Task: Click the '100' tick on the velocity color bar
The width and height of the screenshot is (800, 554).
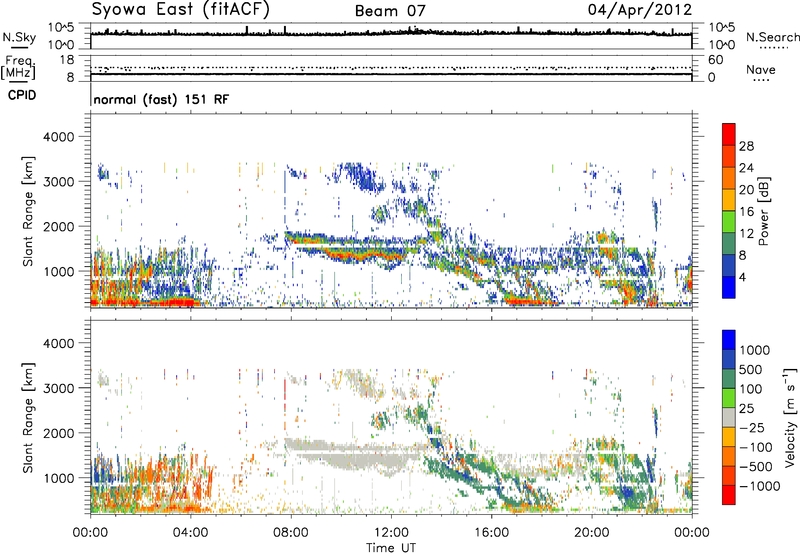Action: pyautogui.click(x=751, y=389)
